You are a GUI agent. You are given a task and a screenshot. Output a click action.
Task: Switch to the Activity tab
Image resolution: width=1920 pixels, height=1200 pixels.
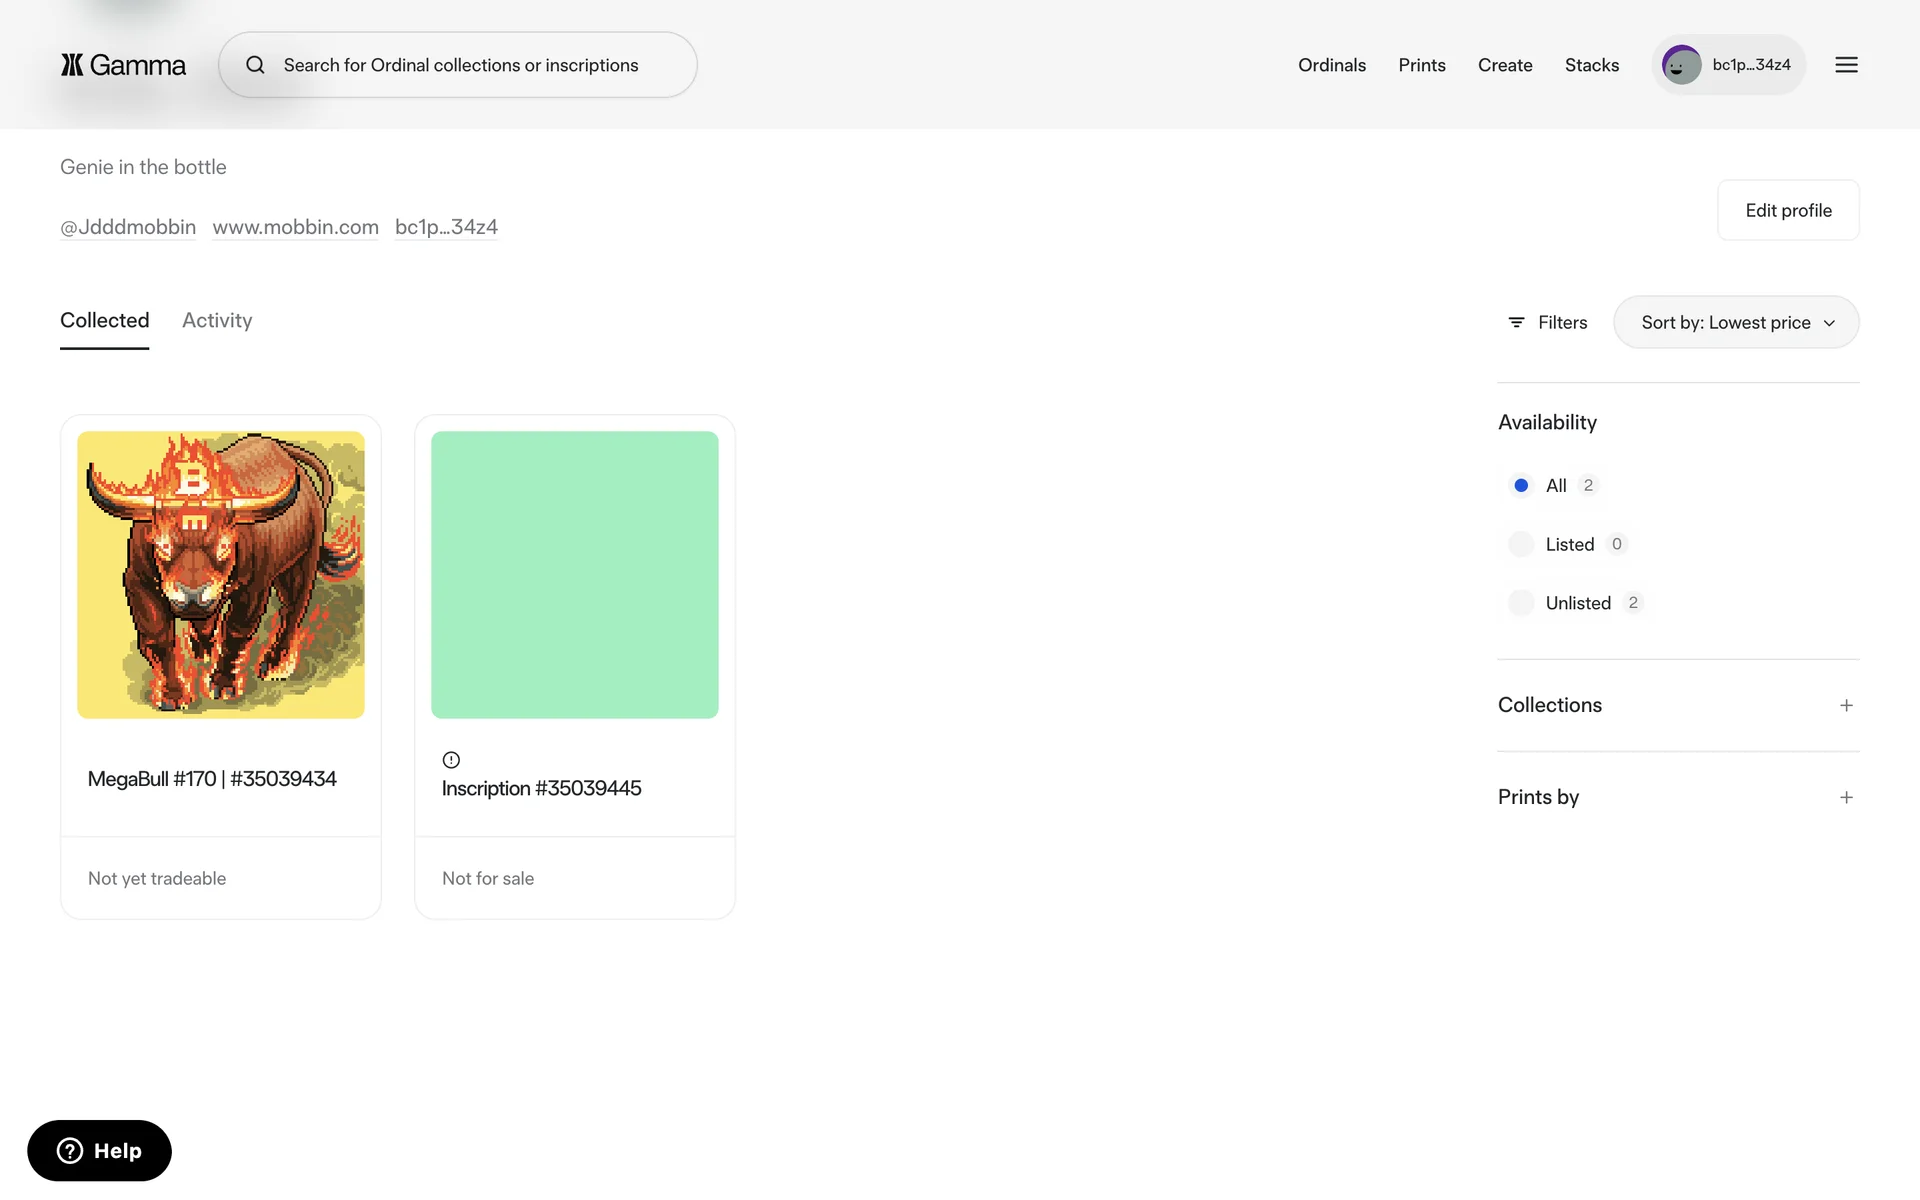217,320
